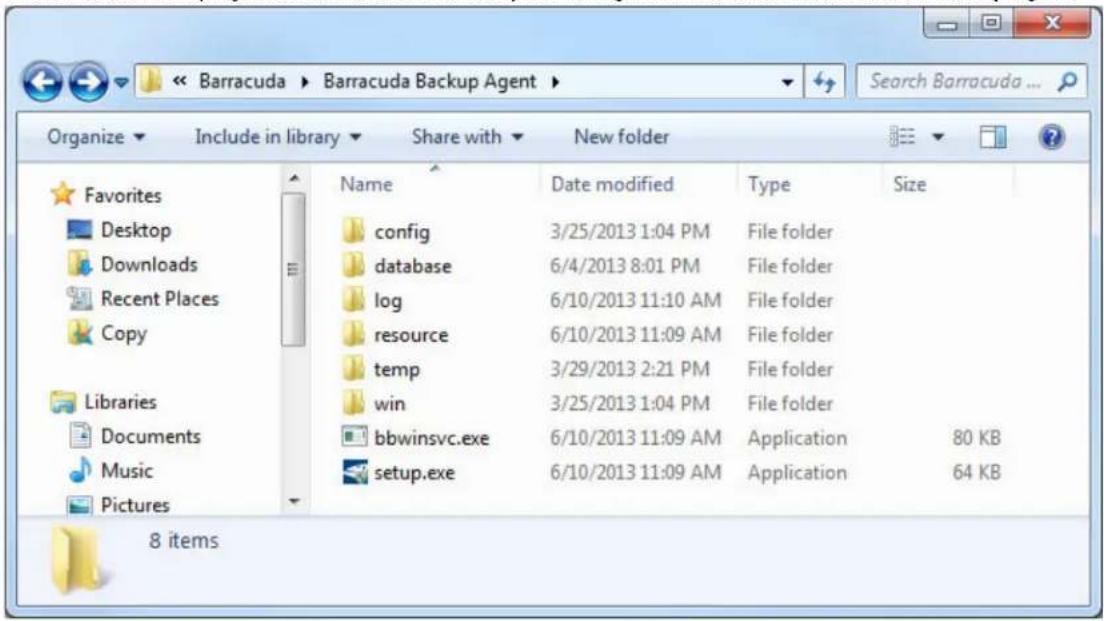
Task: Select the config folder name
Action: point(402,232)
